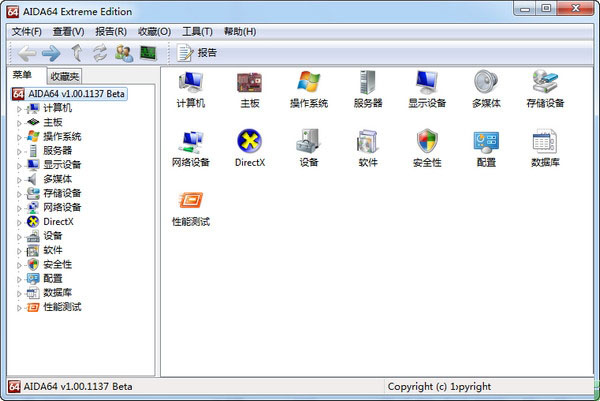This screenshot has height=401, width=600.
Task: Open the 性能测试 benchmark icon
Action: tap(190, 203)
